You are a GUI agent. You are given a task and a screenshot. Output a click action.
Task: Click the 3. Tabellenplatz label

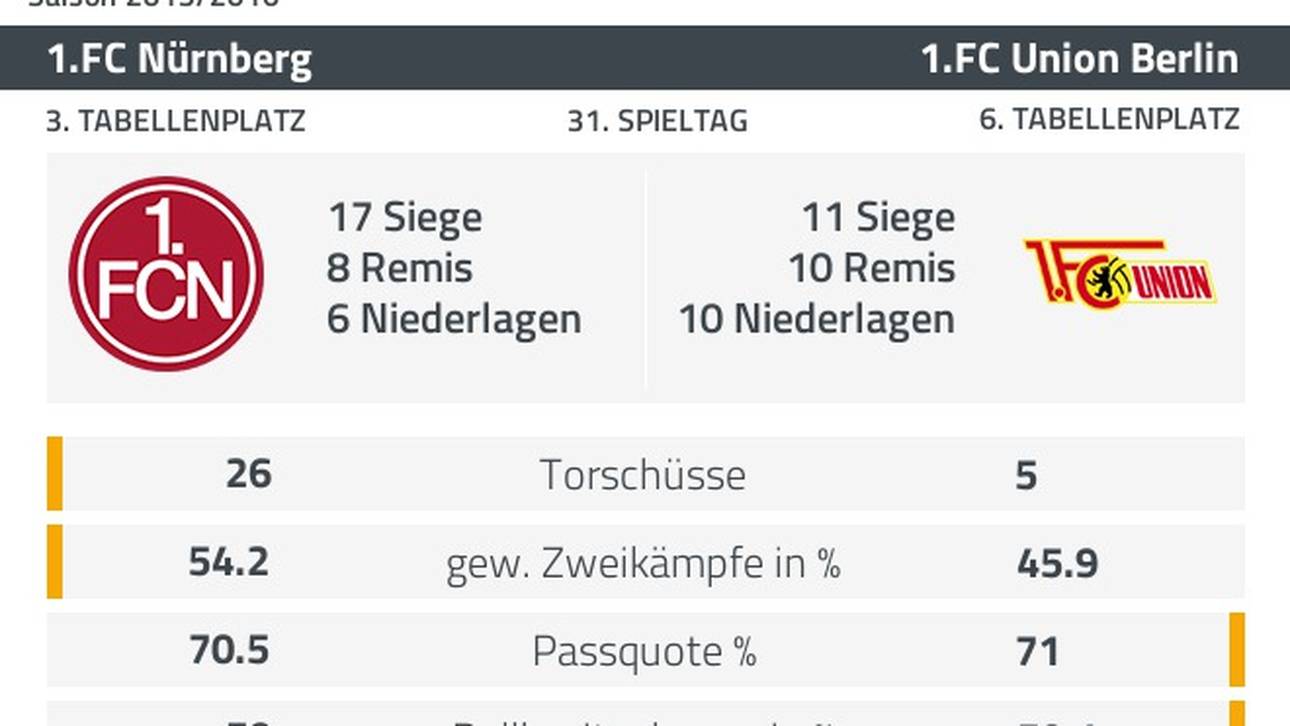coord(176,121)
